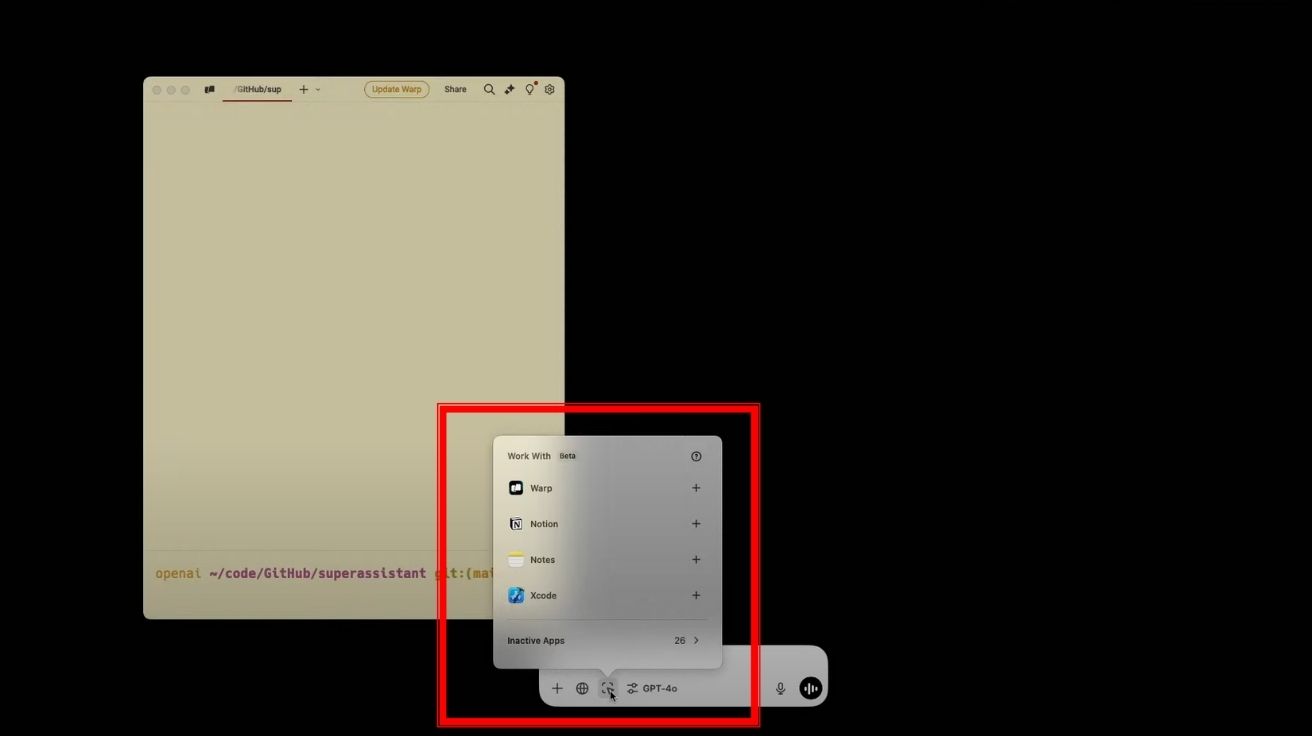Open the Warp AI sparkles icon
This screenshot has height=736, width=1312.
(509, 89)
